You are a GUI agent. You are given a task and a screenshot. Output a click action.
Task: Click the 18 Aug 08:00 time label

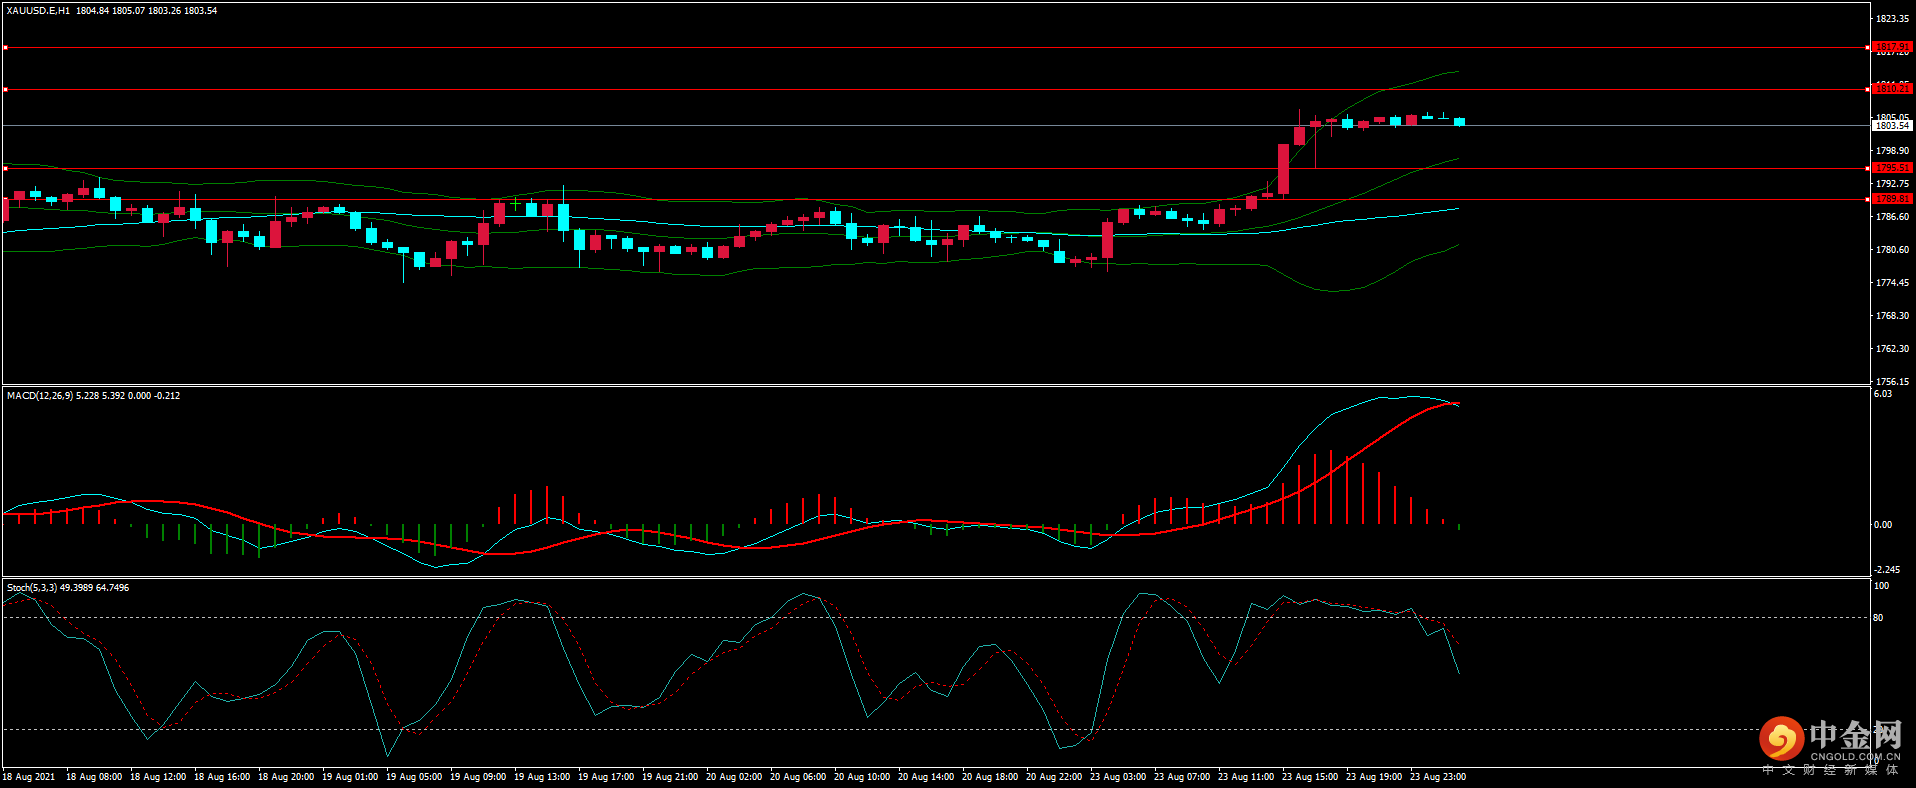pos(94,777)
